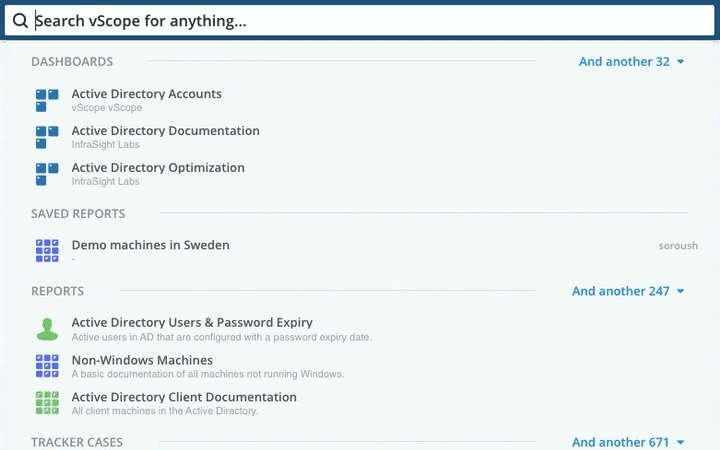Click the DASHBOARDS section heading

(72, 62)
